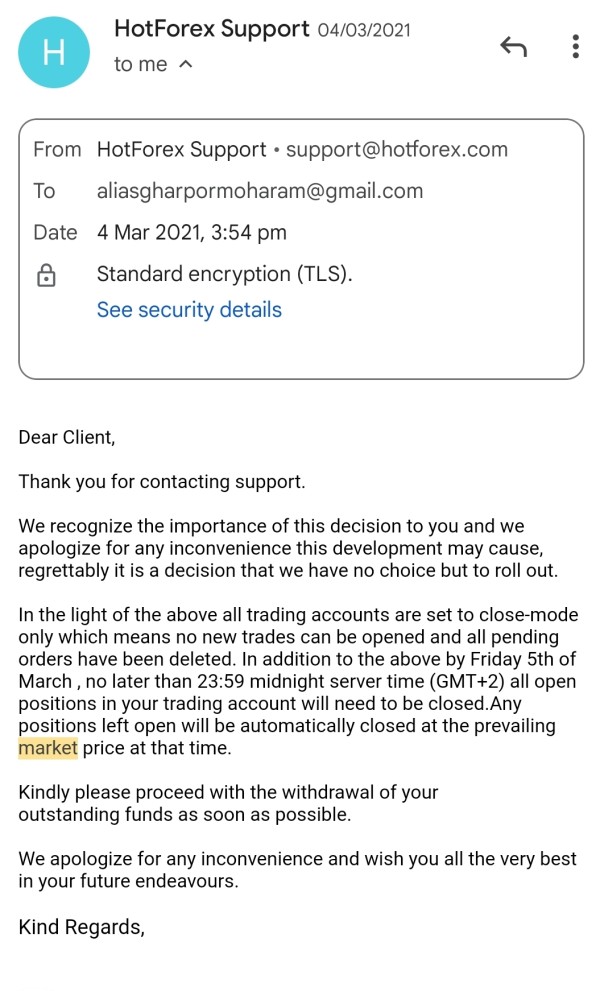Click the highlighted word "market"
Screen dimensions: 600x991
48,746
